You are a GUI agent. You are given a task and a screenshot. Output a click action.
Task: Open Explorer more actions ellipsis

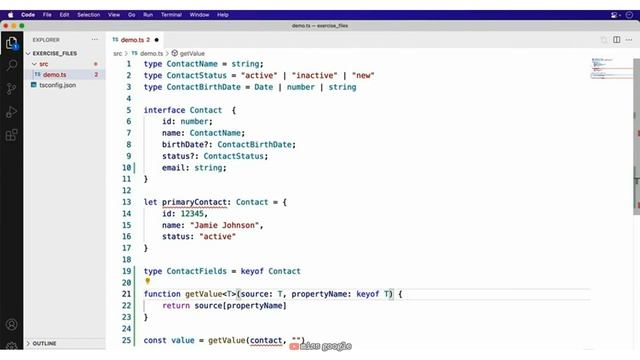pos(95,40)
